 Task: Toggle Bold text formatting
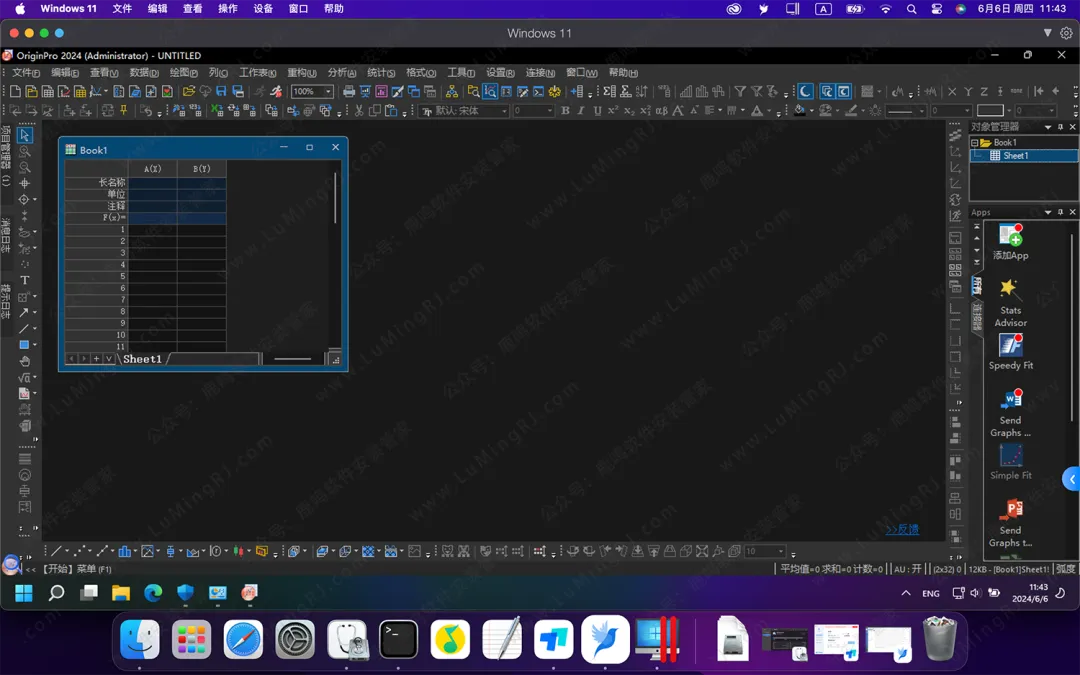point(565,111)
